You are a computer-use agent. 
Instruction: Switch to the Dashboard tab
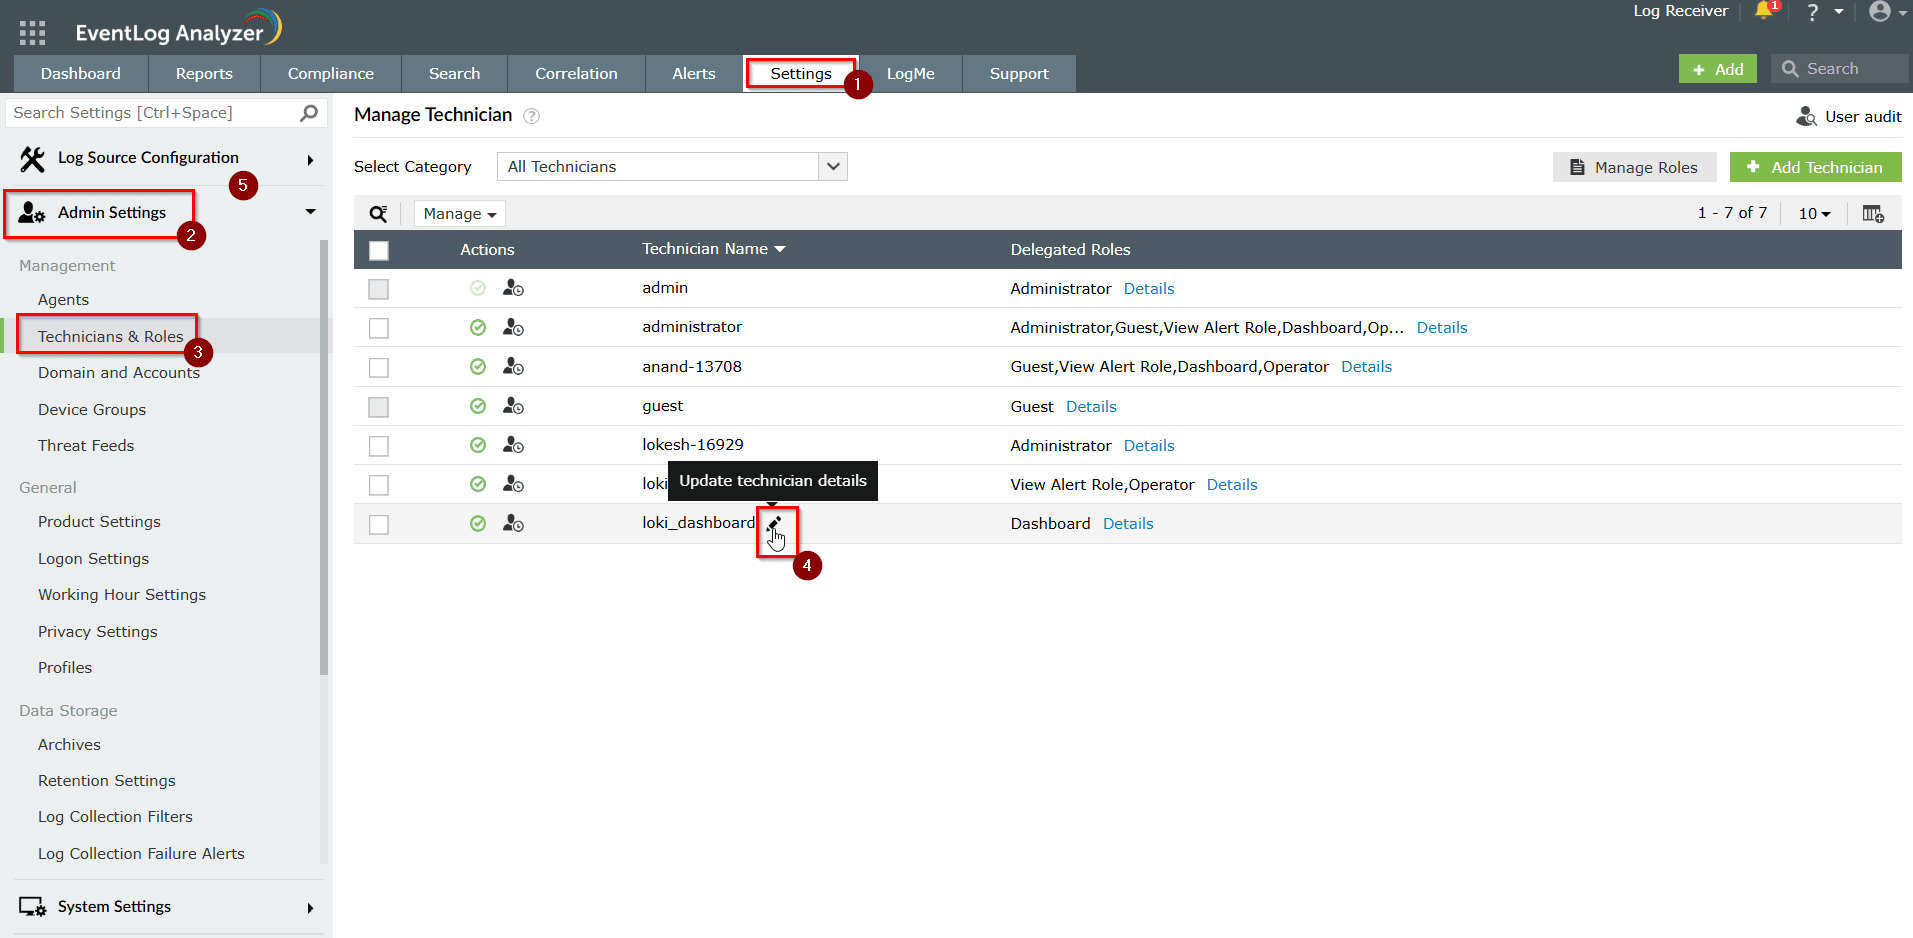click(x=81, y=74)
